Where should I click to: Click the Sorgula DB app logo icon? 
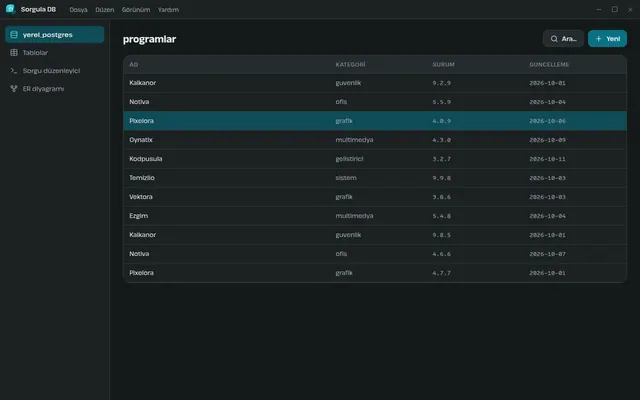click(x=10, y=9)
